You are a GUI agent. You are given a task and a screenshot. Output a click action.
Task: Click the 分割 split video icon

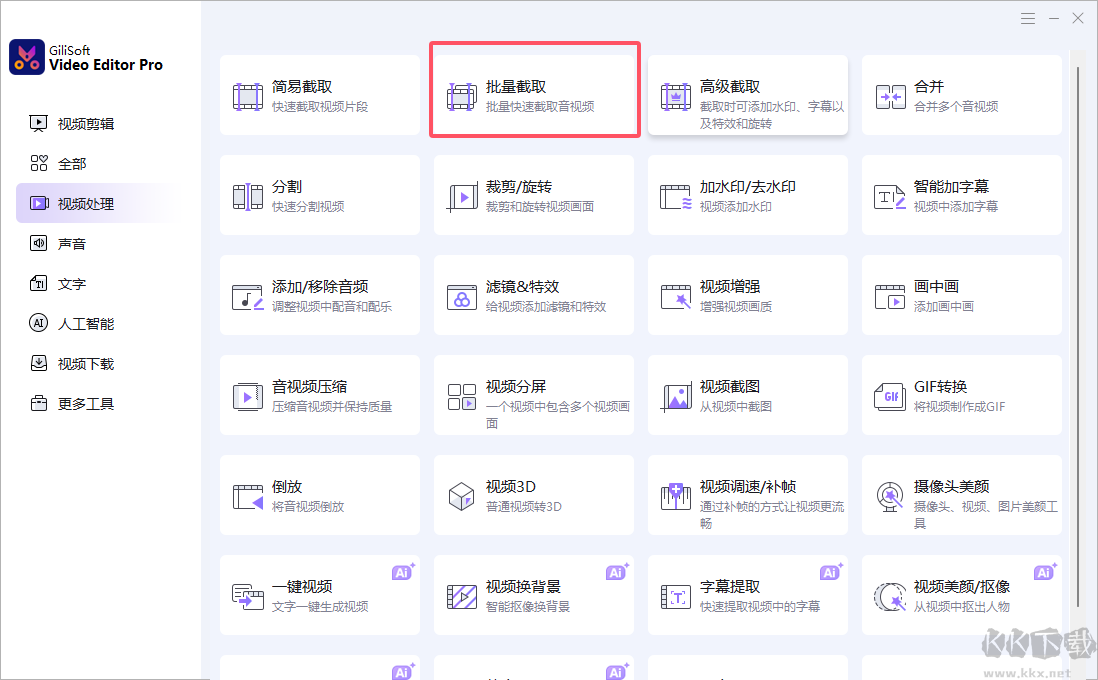248,196
